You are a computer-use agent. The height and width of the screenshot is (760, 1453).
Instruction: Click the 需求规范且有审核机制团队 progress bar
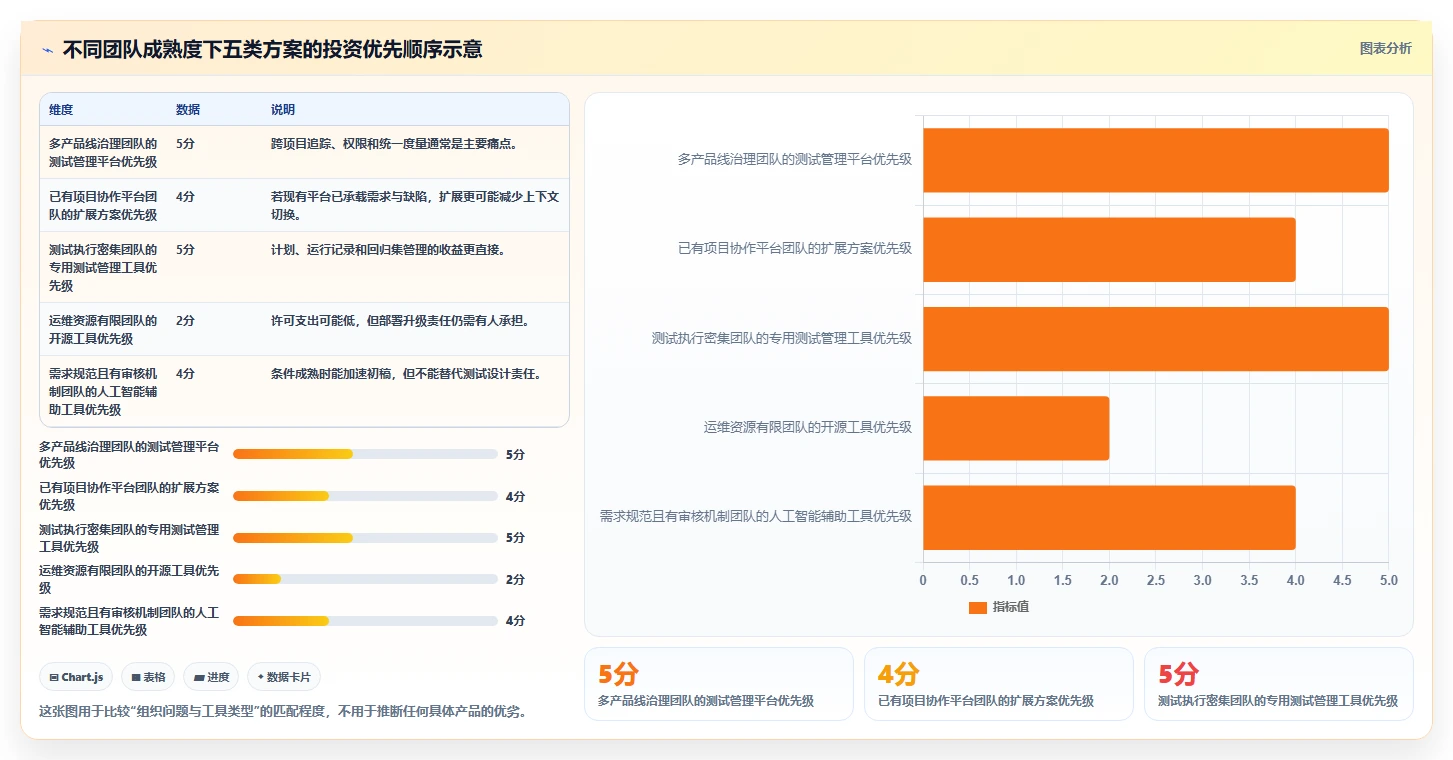coord(365,621)
